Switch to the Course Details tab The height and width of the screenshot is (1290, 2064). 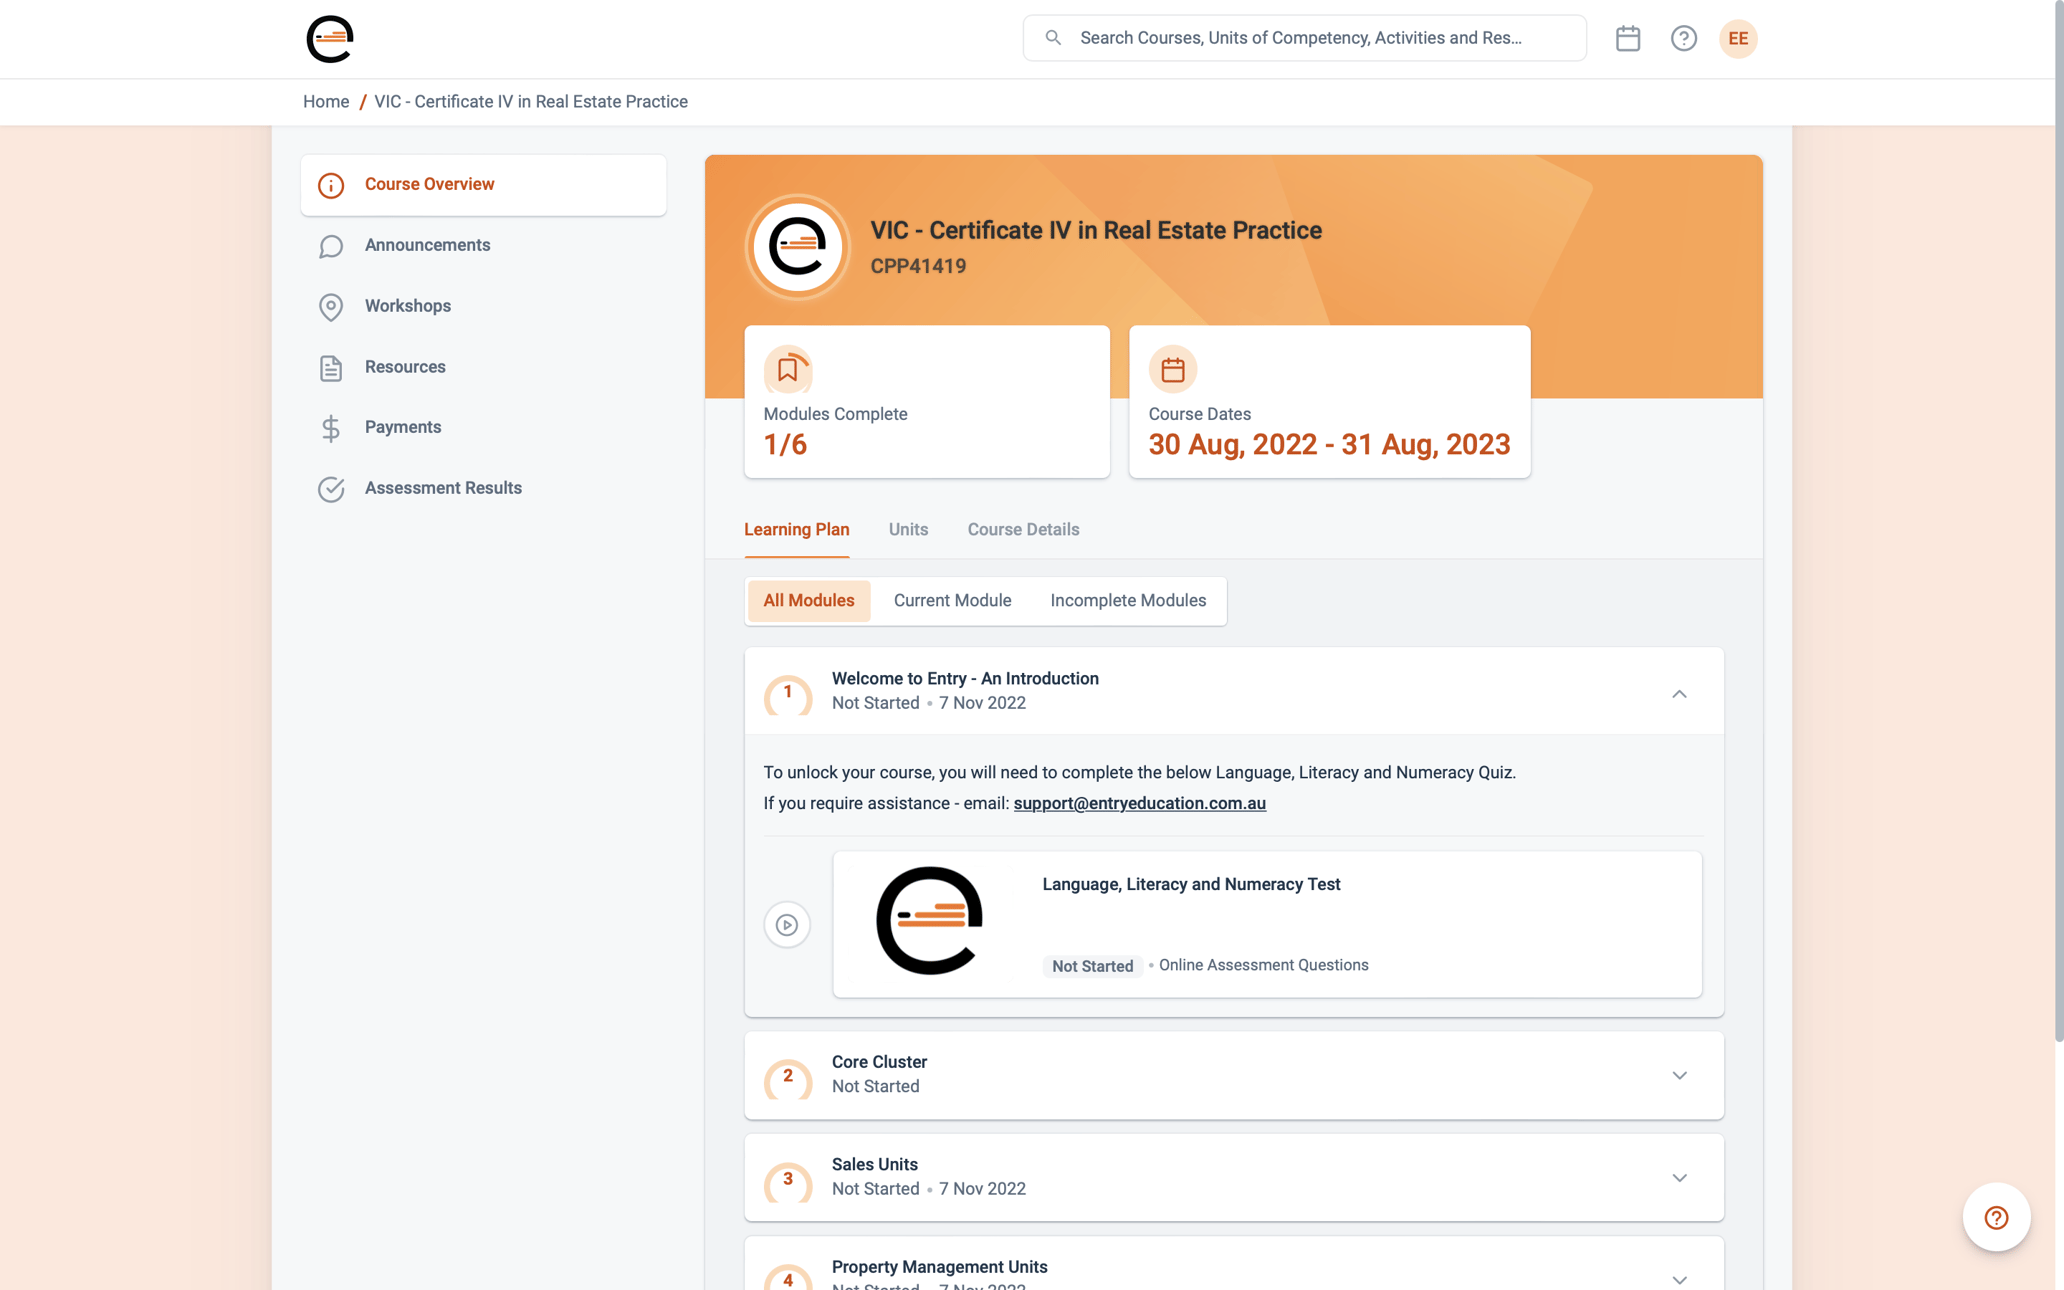tap(1023, 530)
